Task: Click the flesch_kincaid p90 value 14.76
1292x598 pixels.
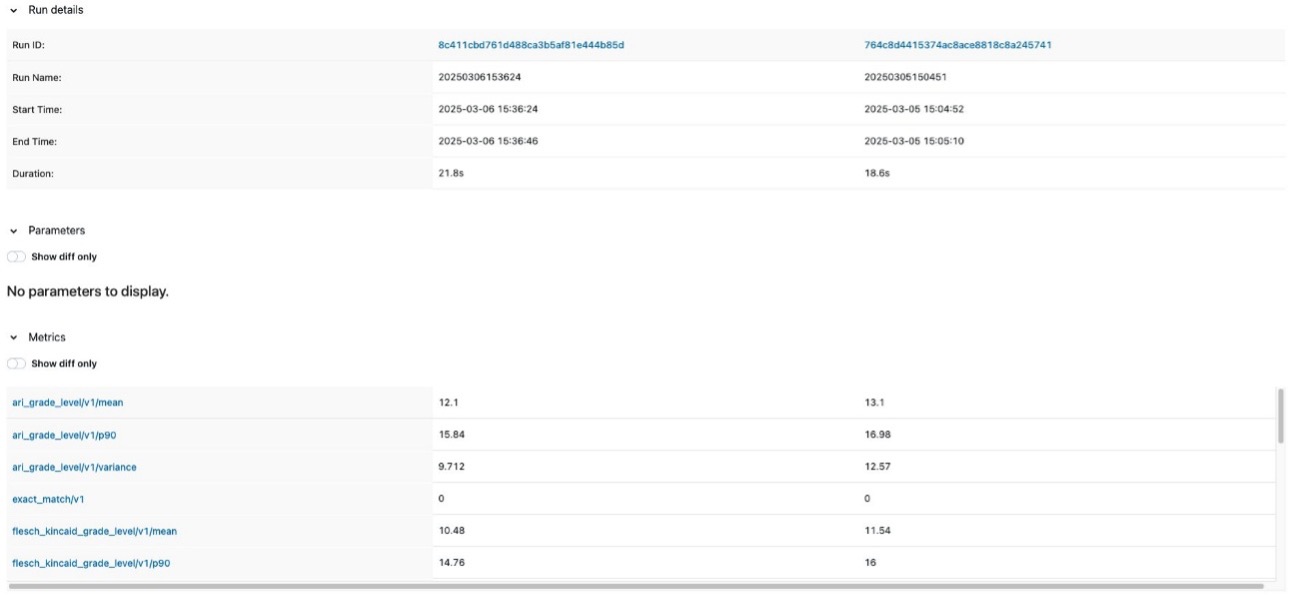Action: pyautogui.click(x=452, y=563)
